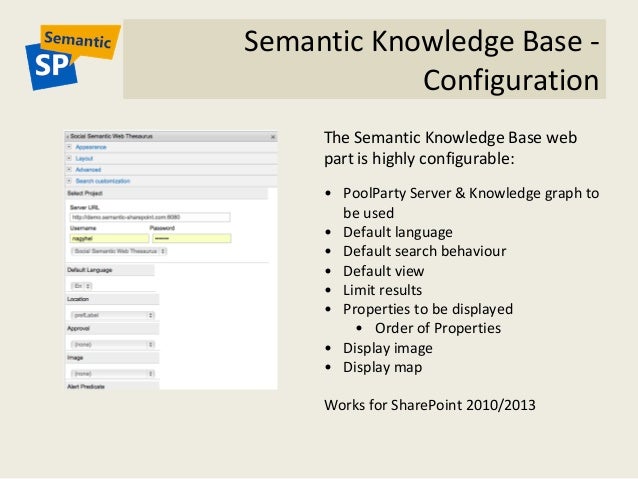Screen dimensions: 638x479
Task: Click the Server URL input field
Action: click(150, 217)
